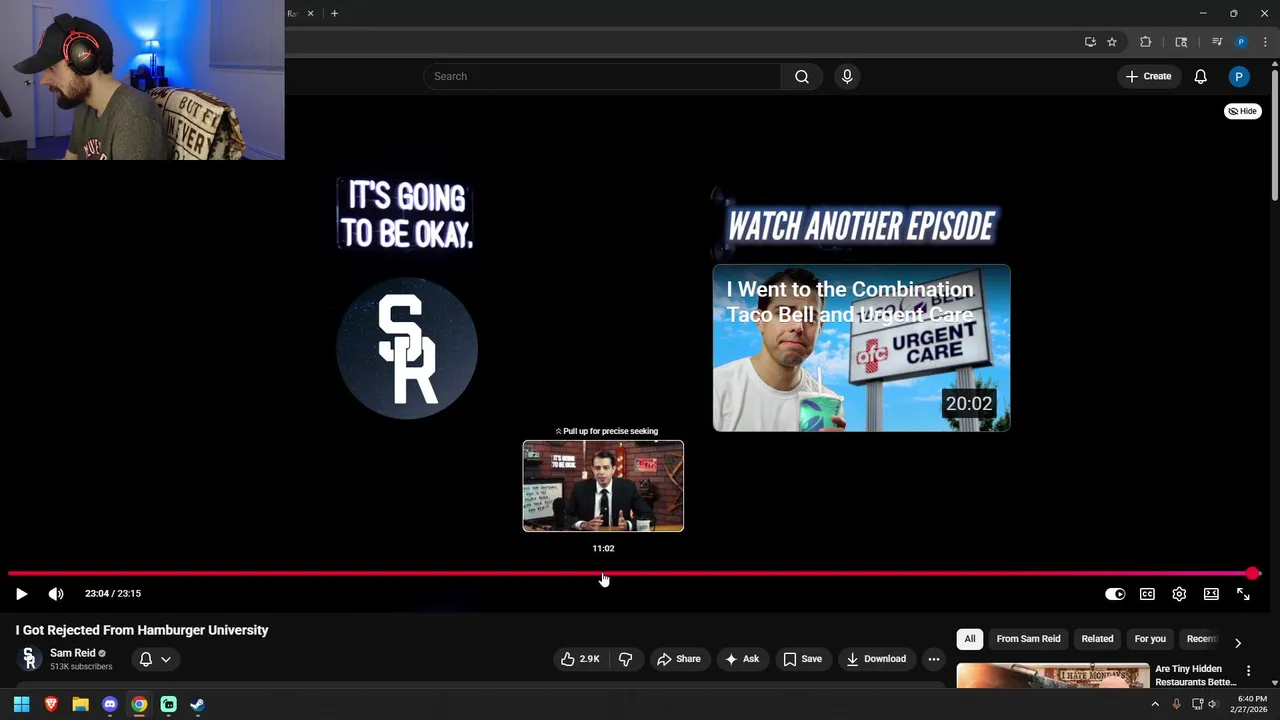Viewport: 1280px width, 720px height.
Task: Open the YouTube account avatar menu
Action: (1239, 77)
